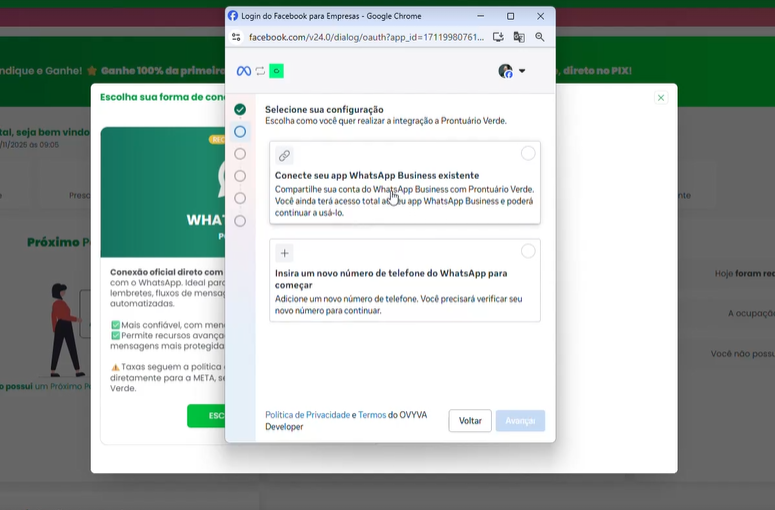
Task: Click the last empty step circle
Action: pyautogui.click(x=240, y=221)
